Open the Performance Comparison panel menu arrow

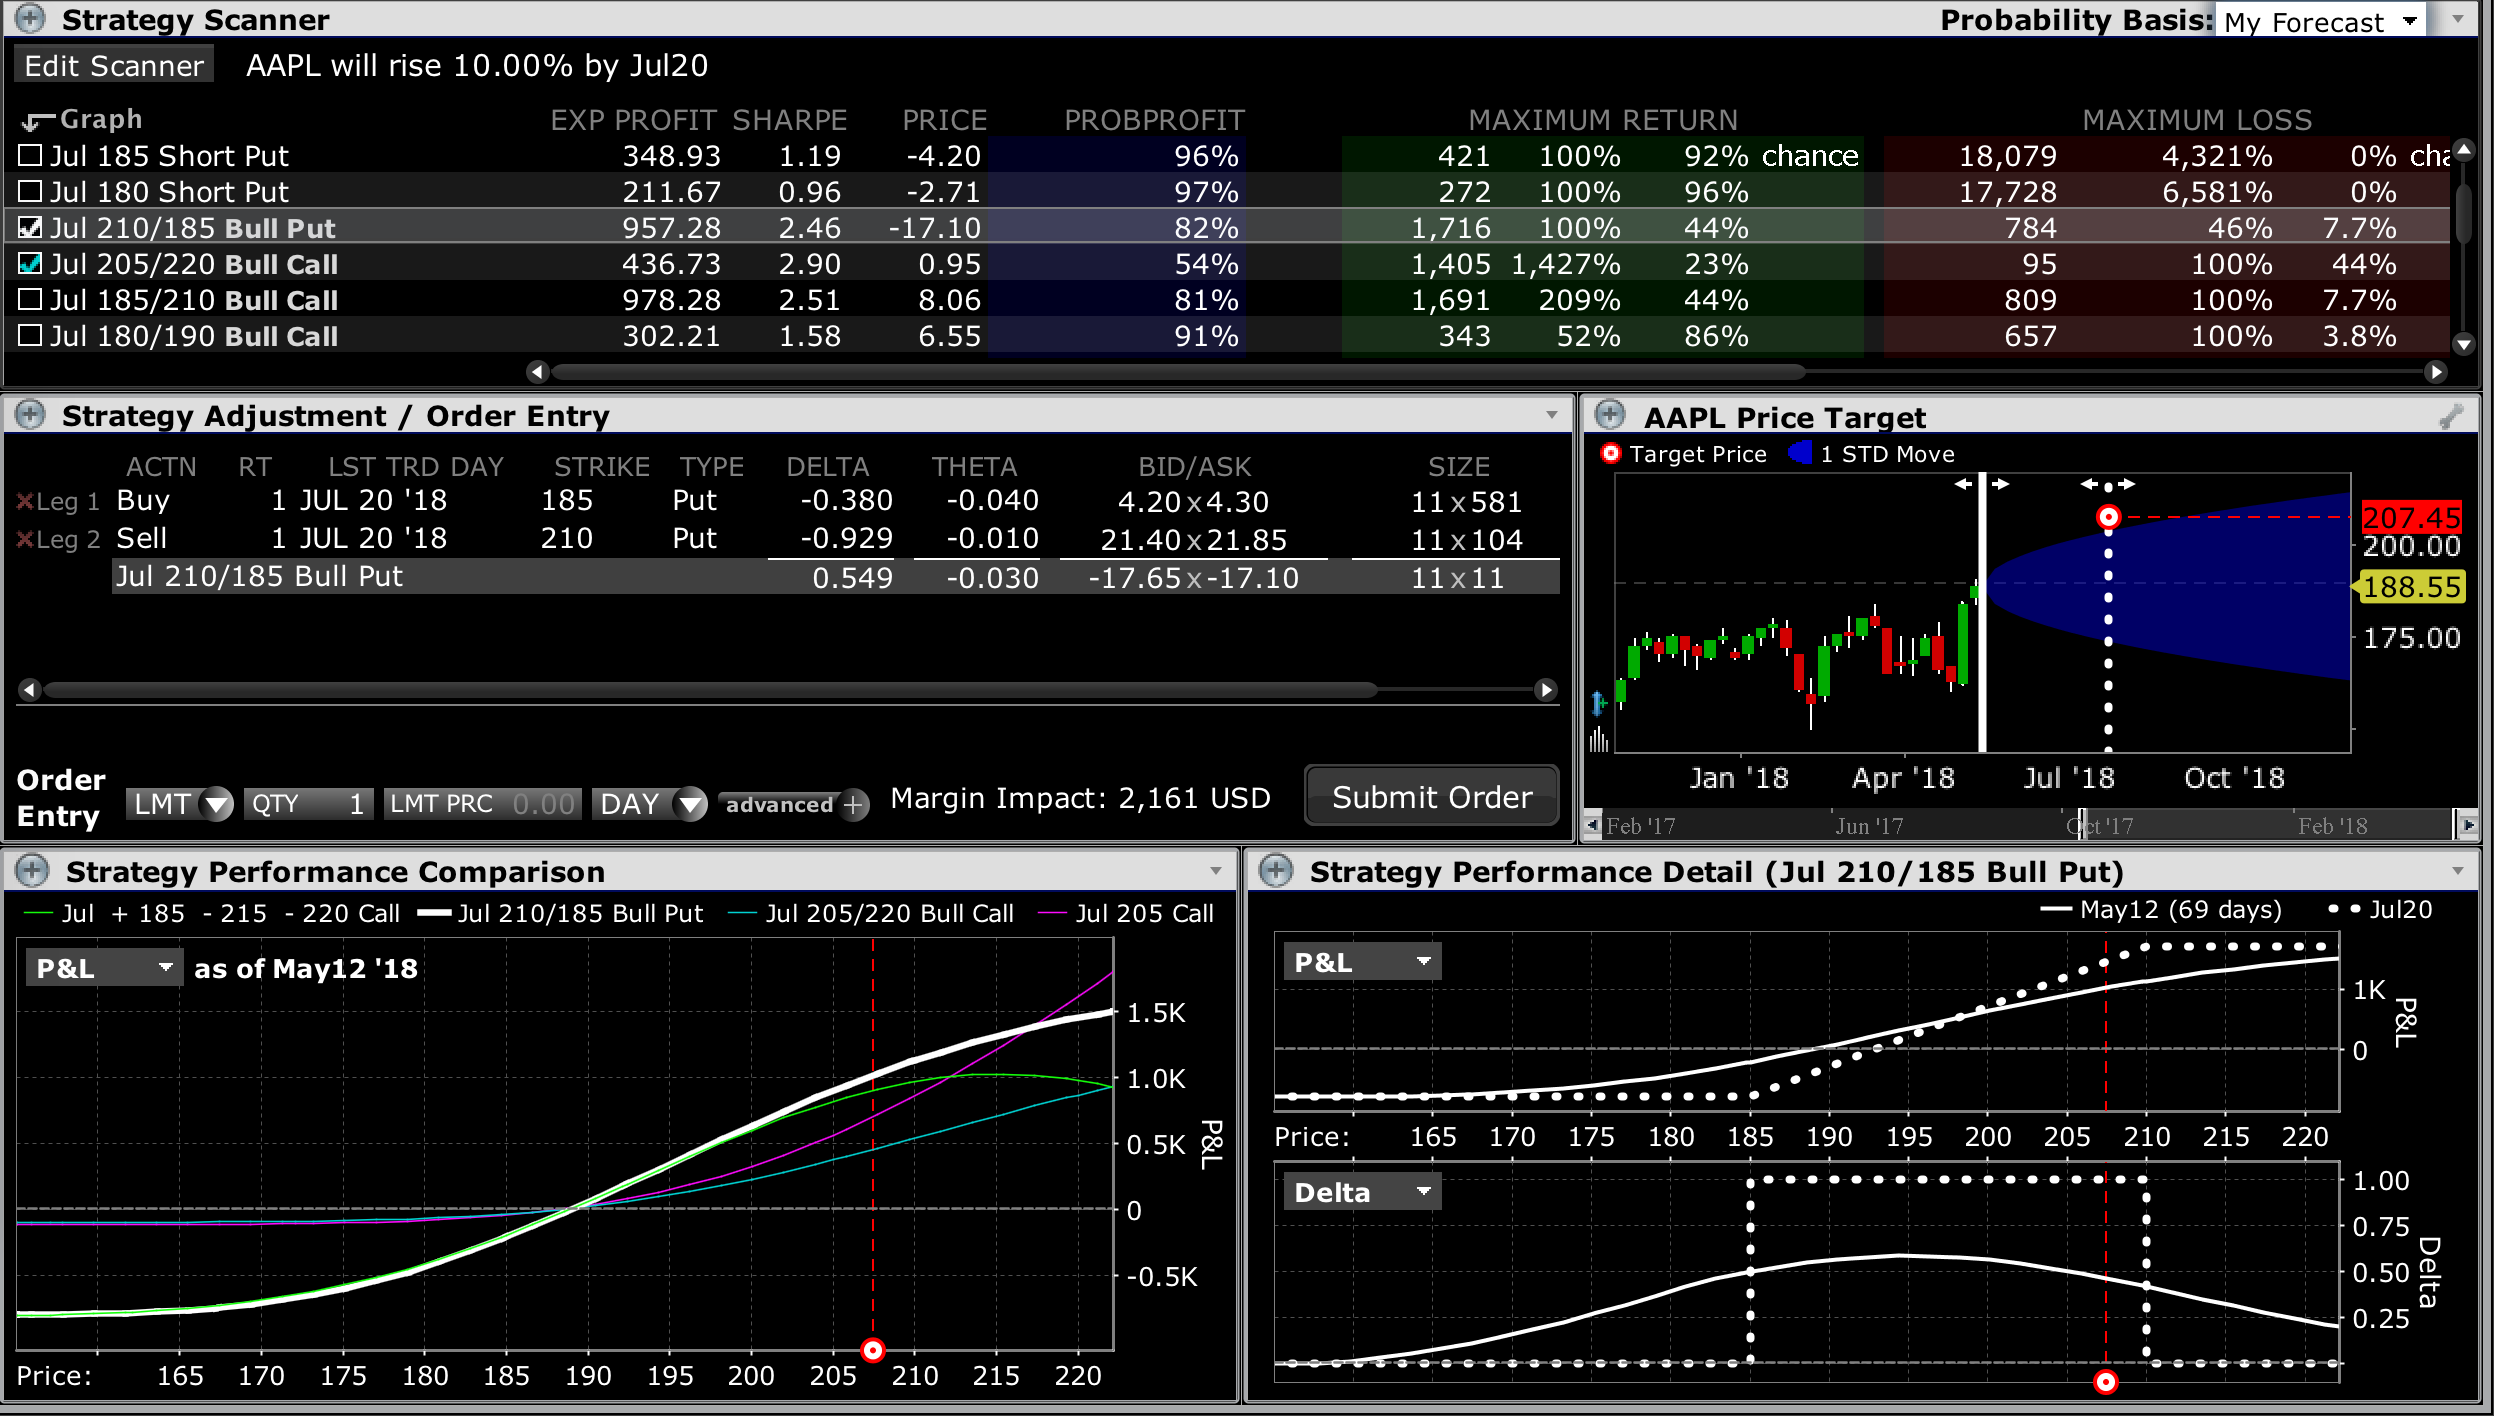(1216, 871)
